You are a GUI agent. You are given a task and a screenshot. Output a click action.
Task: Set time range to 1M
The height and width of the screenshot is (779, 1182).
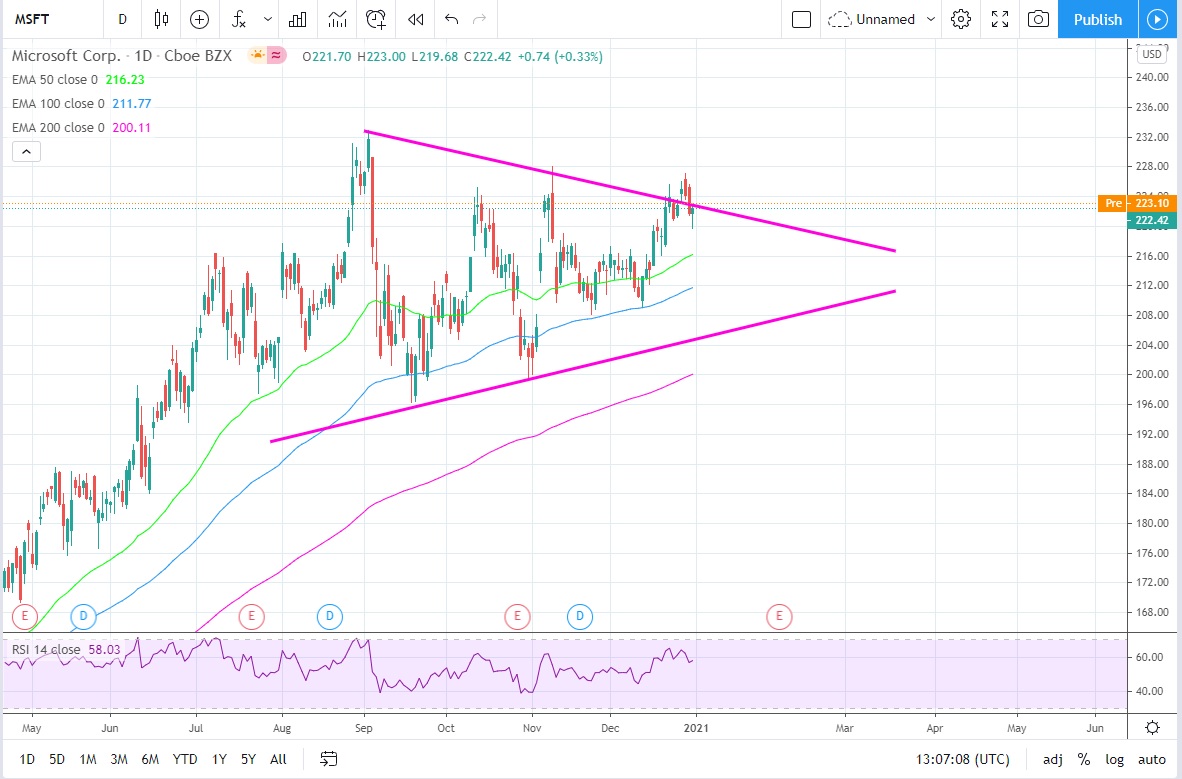pos(87,759)
